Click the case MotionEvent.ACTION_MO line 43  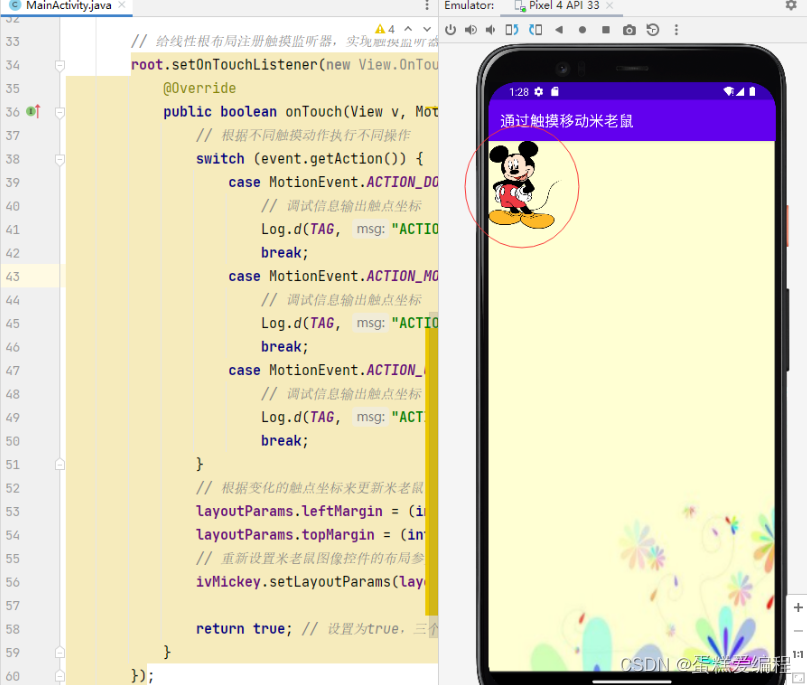click(333, 276)
